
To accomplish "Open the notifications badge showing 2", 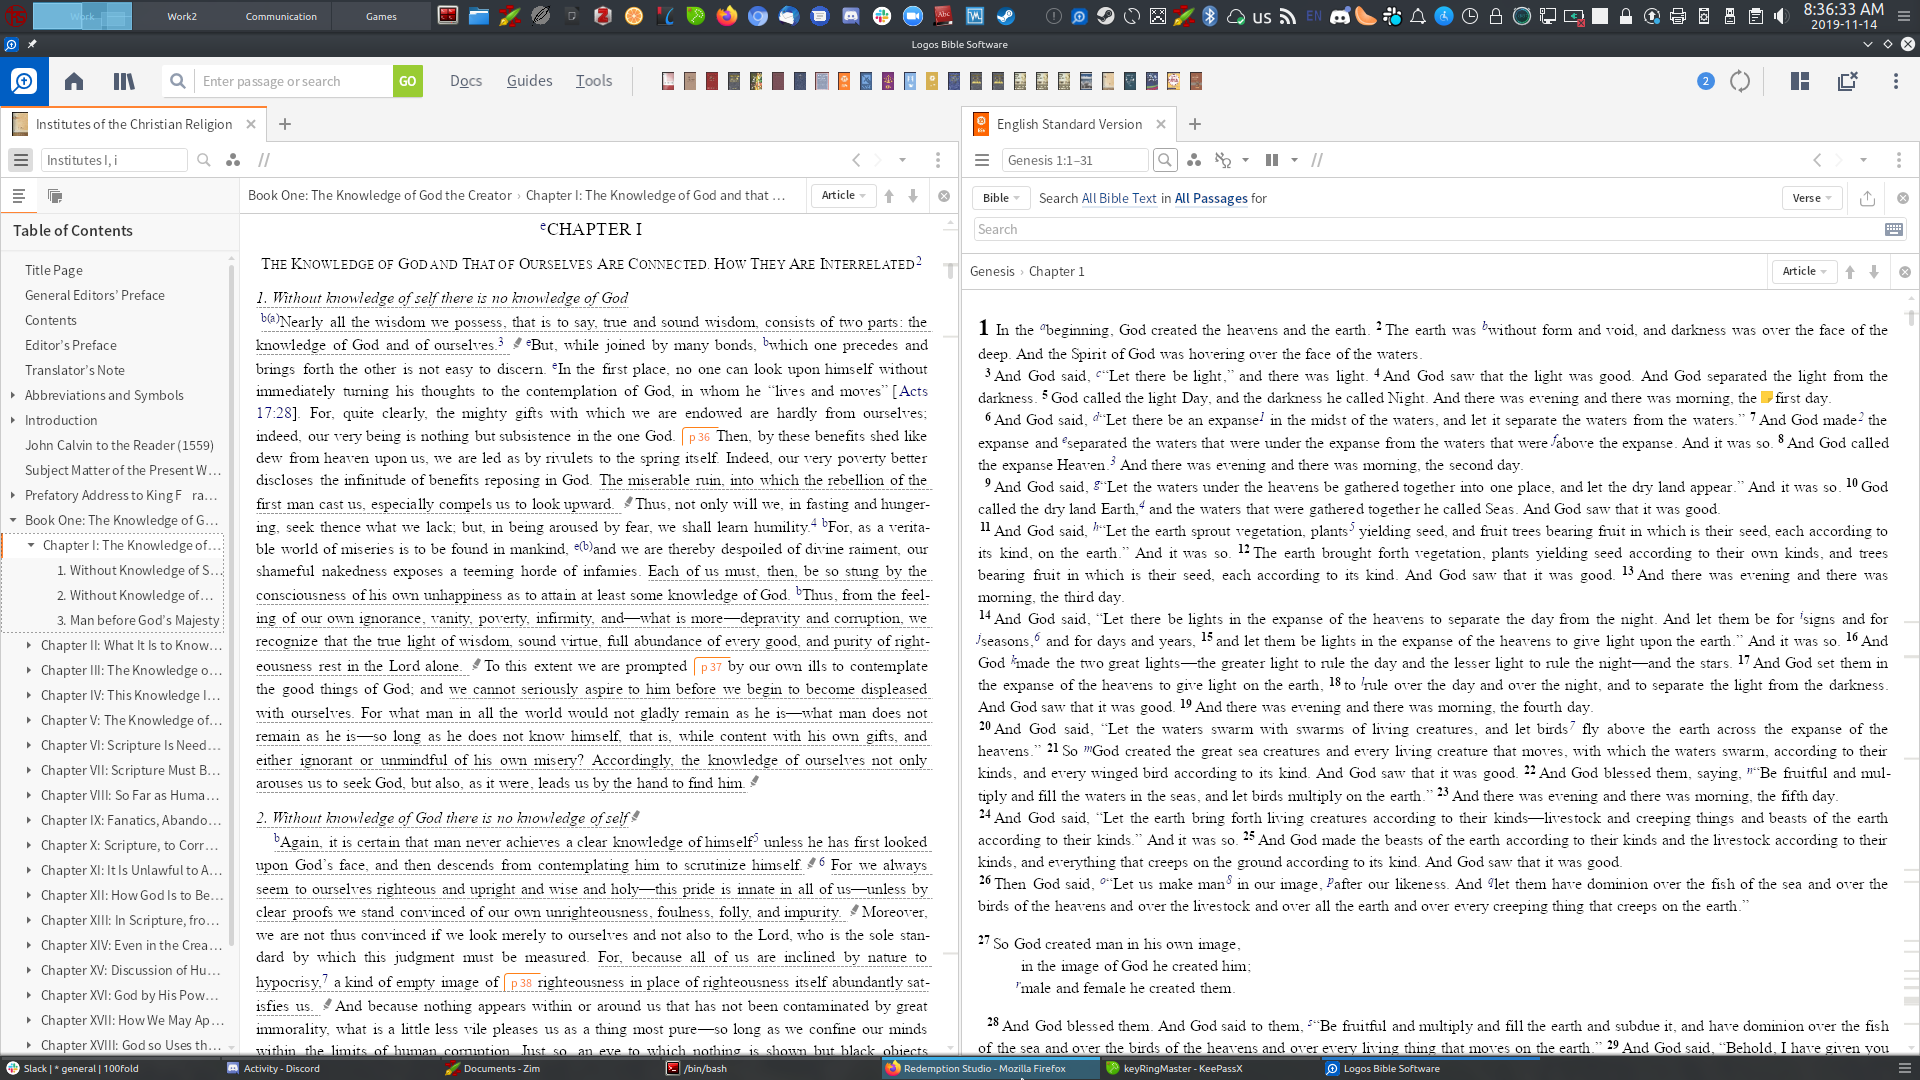I will click(1706, 81).
